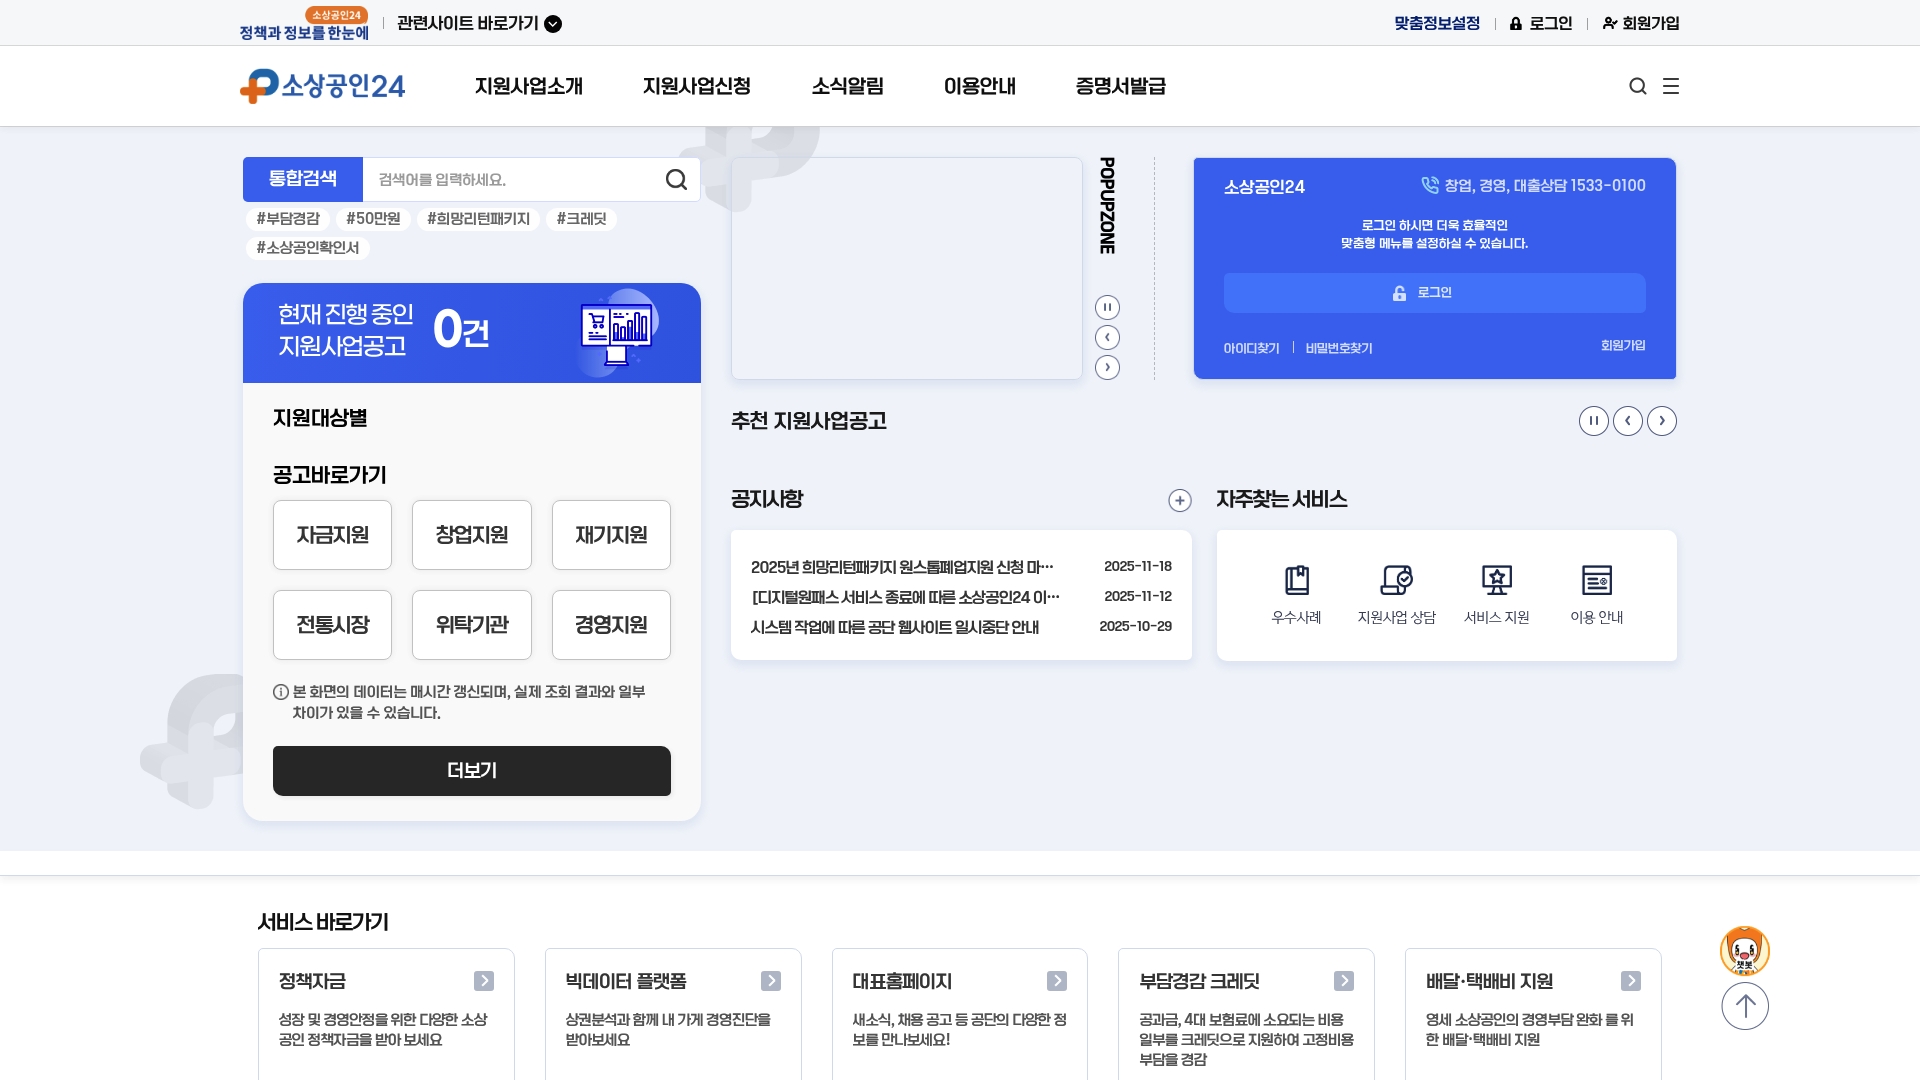Open the chatbot mascot icon
The width and height of the screenshot is (1920, 1080).
pyautogui.click(x=1745, y=950)
